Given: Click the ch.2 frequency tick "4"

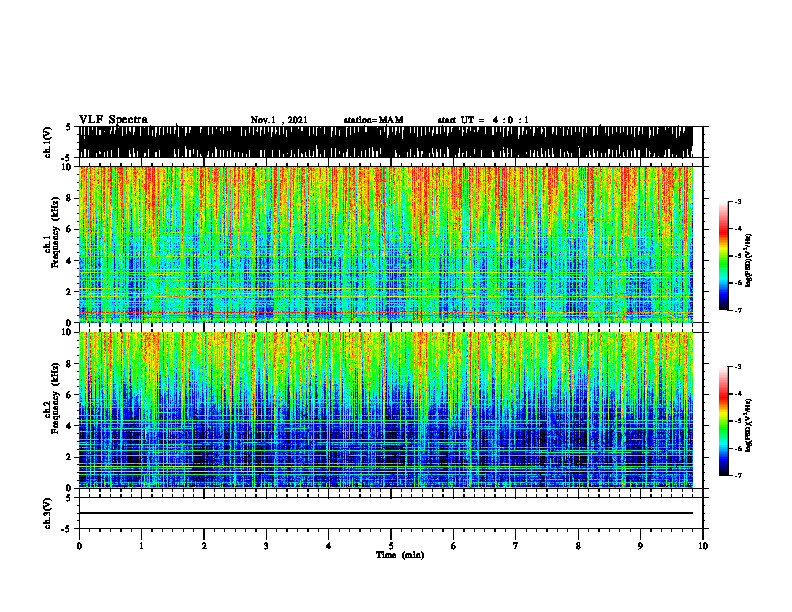Looking at the screenshot, I should pos(70,426).
